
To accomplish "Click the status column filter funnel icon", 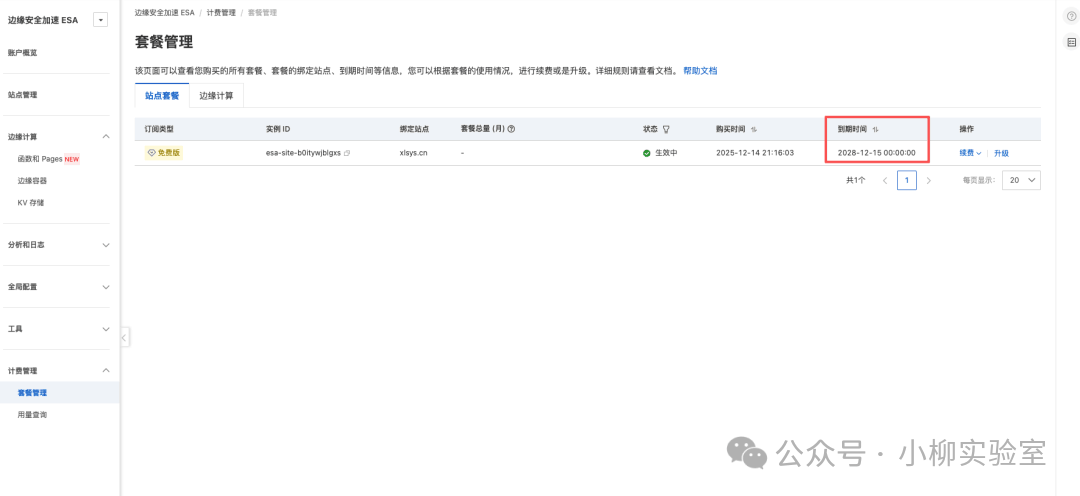I will click(x=666, y=129).
